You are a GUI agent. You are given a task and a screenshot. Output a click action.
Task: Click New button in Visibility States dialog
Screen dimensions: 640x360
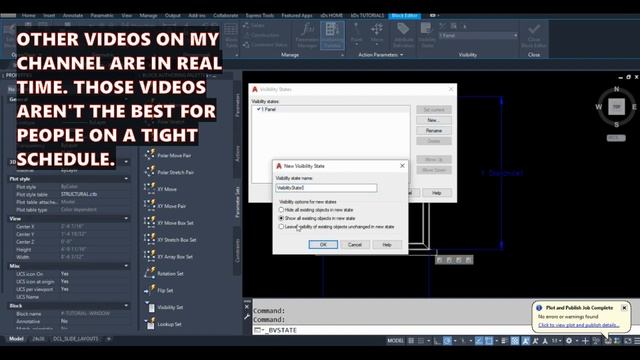[x=434, y=120]
